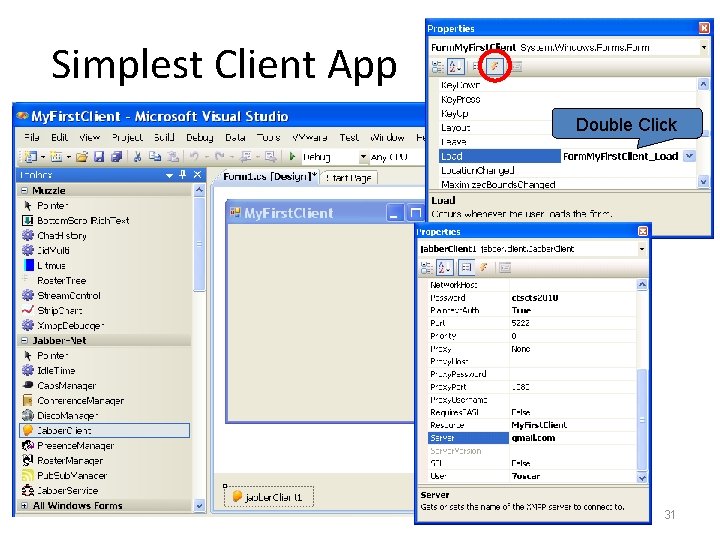Close the Toolbox panel

pos(197,174)
